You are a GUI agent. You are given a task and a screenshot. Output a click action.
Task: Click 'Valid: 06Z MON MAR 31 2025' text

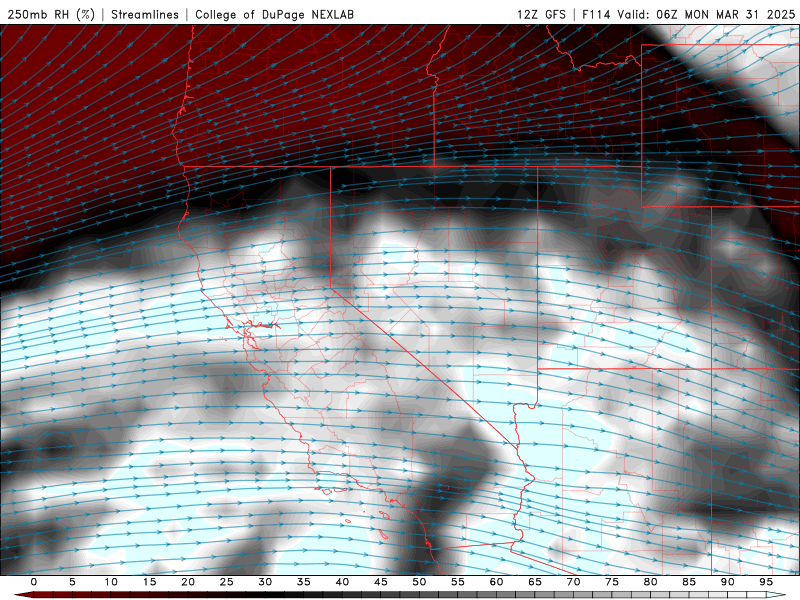706,14
